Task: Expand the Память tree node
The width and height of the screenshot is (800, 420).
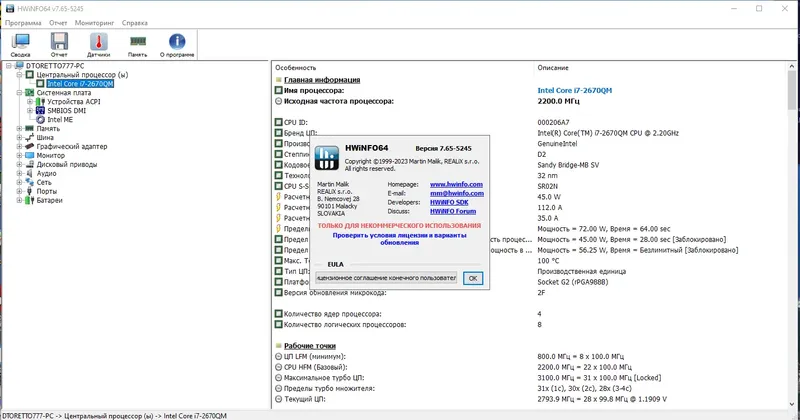Action: 19,129
